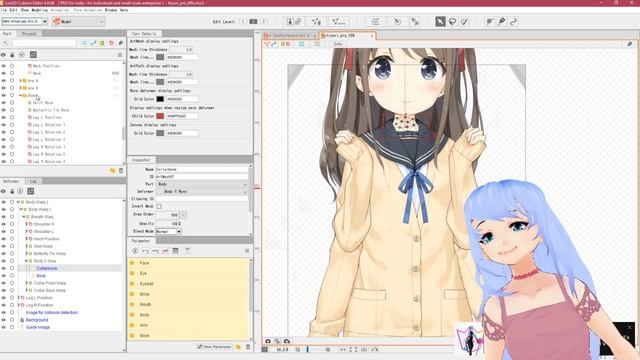This screenshot has height=360, width=640.
Task: Click the new parameter group folder icon
Action: click(238, 347)
